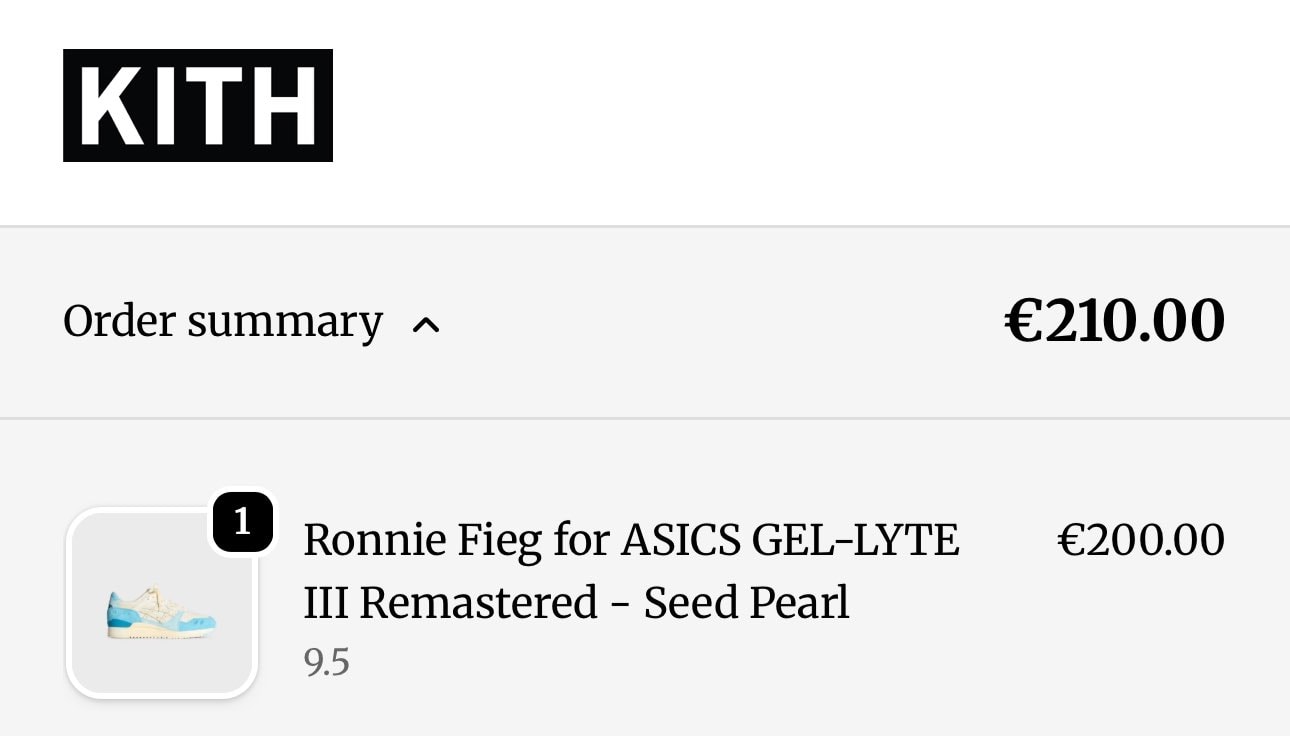Collapse order summary with the chevron arrow

[x=426, y=324]
